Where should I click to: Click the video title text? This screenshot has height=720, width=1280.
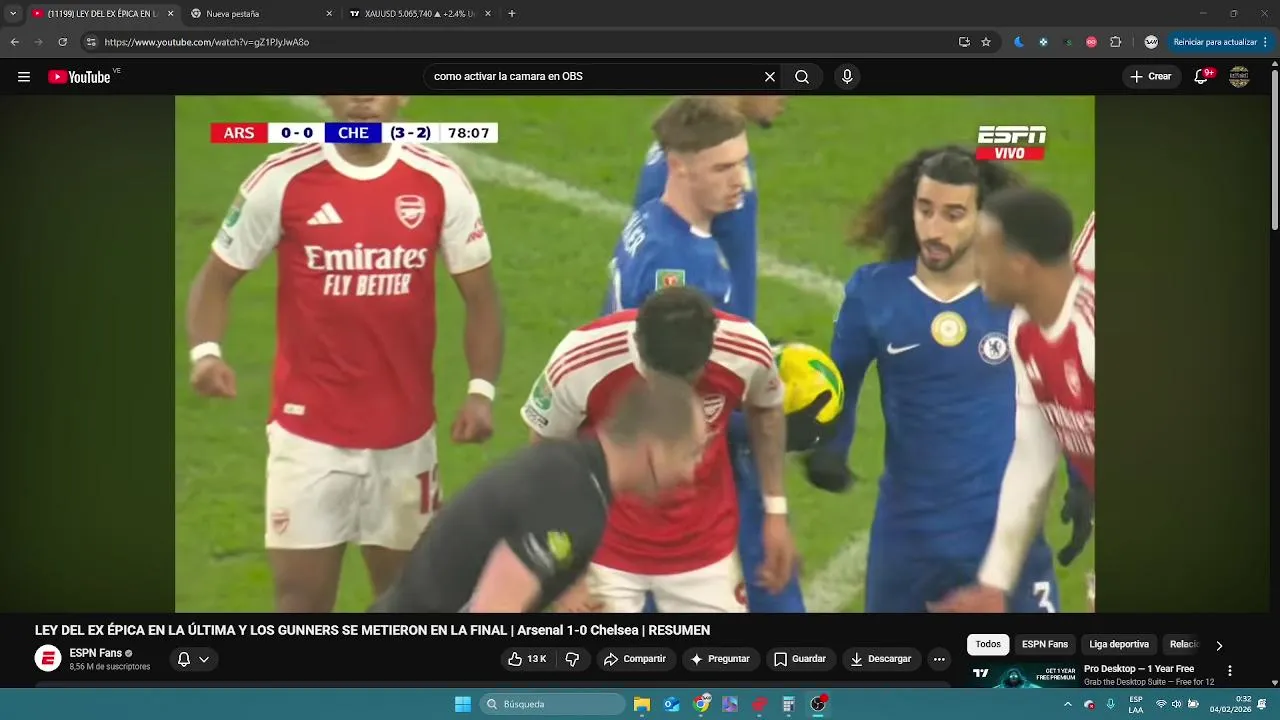pyautogui.click(x=372, y=630)
